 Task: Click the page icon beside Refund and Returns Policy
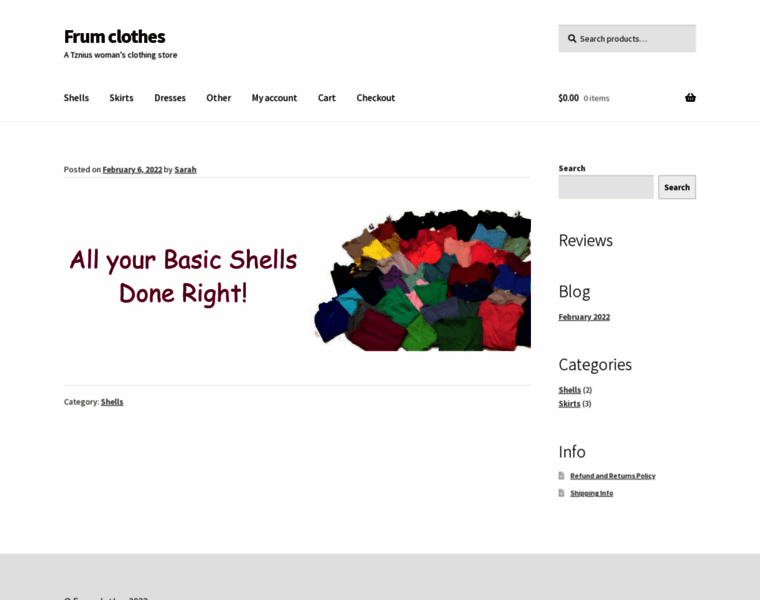coord(561,475)
